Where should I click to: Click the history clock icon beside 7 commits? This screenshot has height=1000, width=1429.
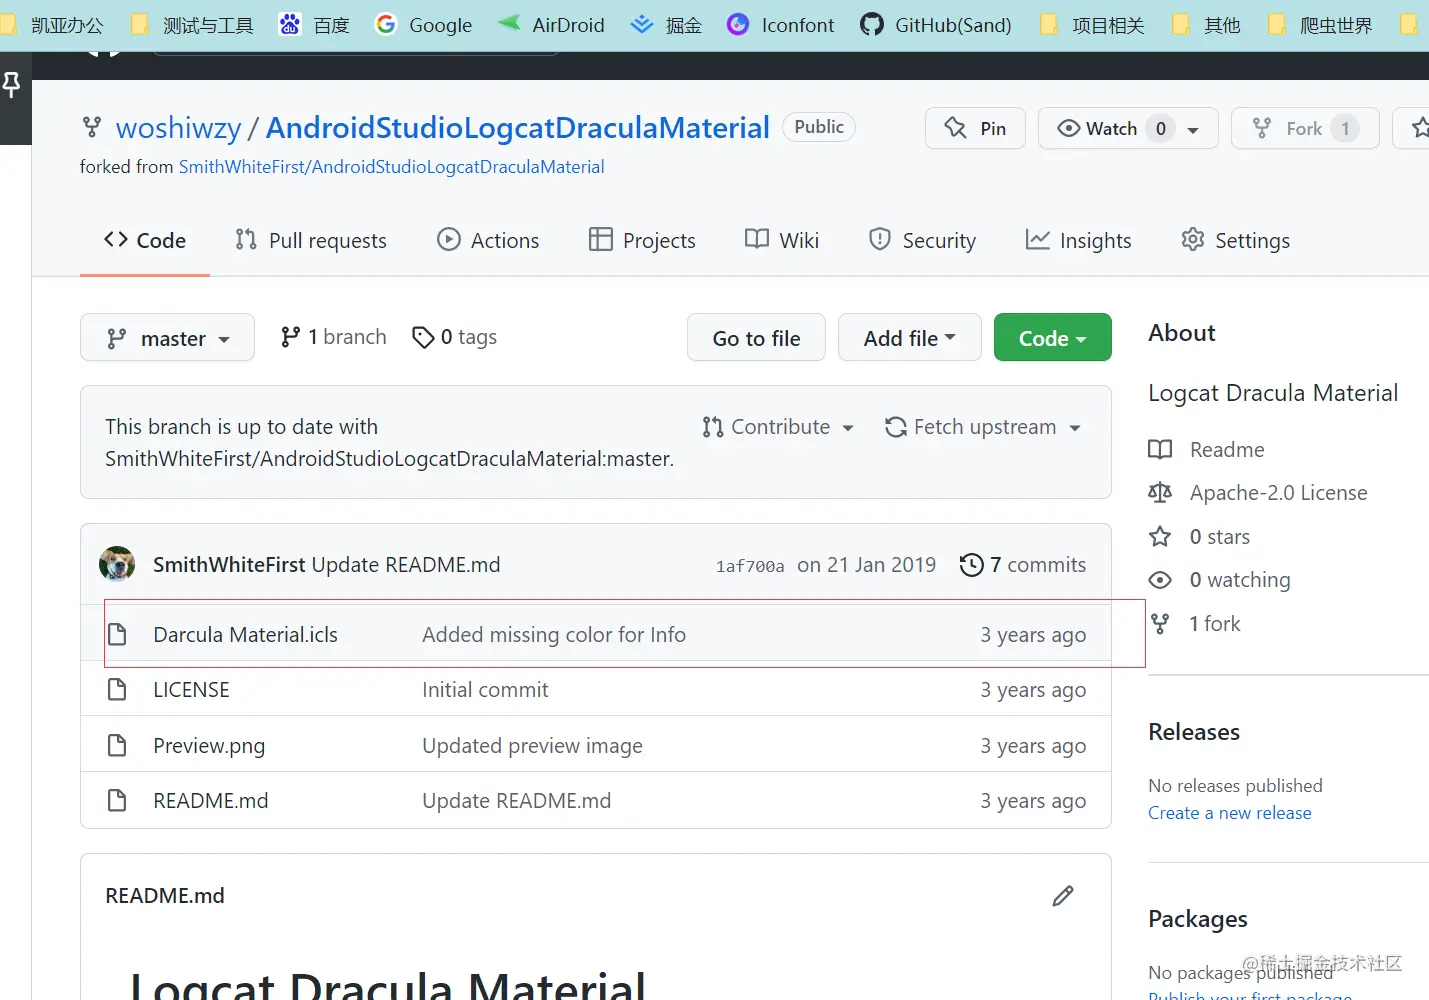pos(971,565)
